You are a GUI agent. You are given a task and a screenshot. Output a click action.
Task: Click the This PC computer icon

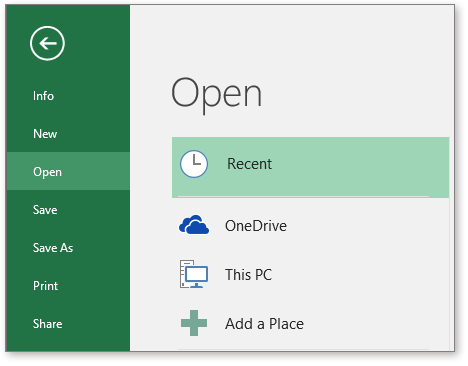194,274
